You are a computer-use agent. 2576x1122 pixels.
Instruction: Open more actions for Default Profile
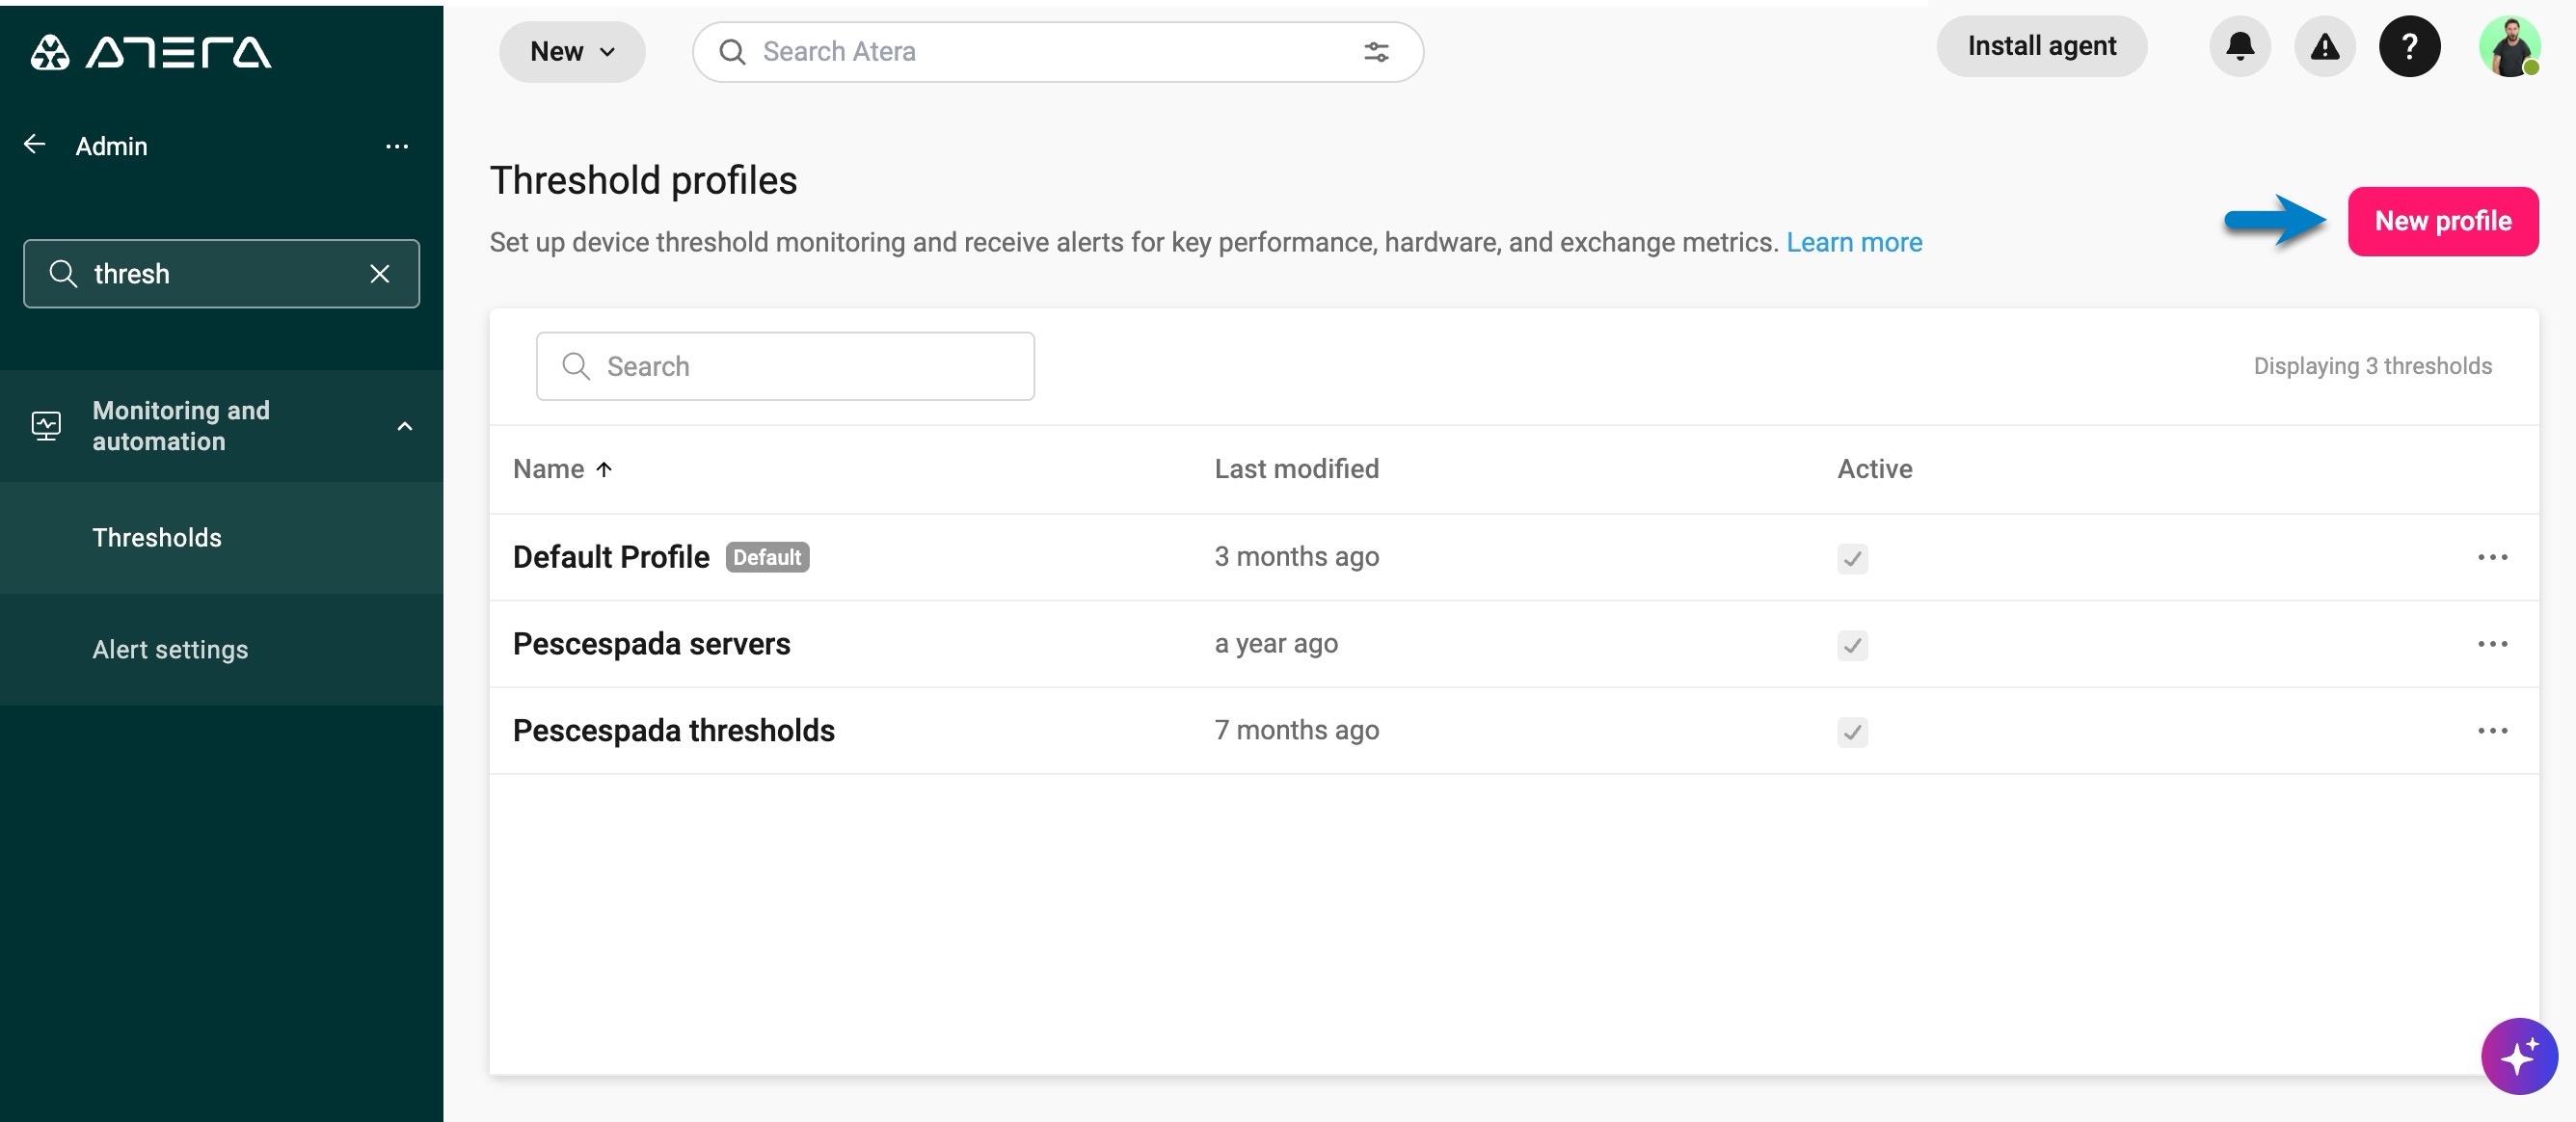tap(2492, 557)
